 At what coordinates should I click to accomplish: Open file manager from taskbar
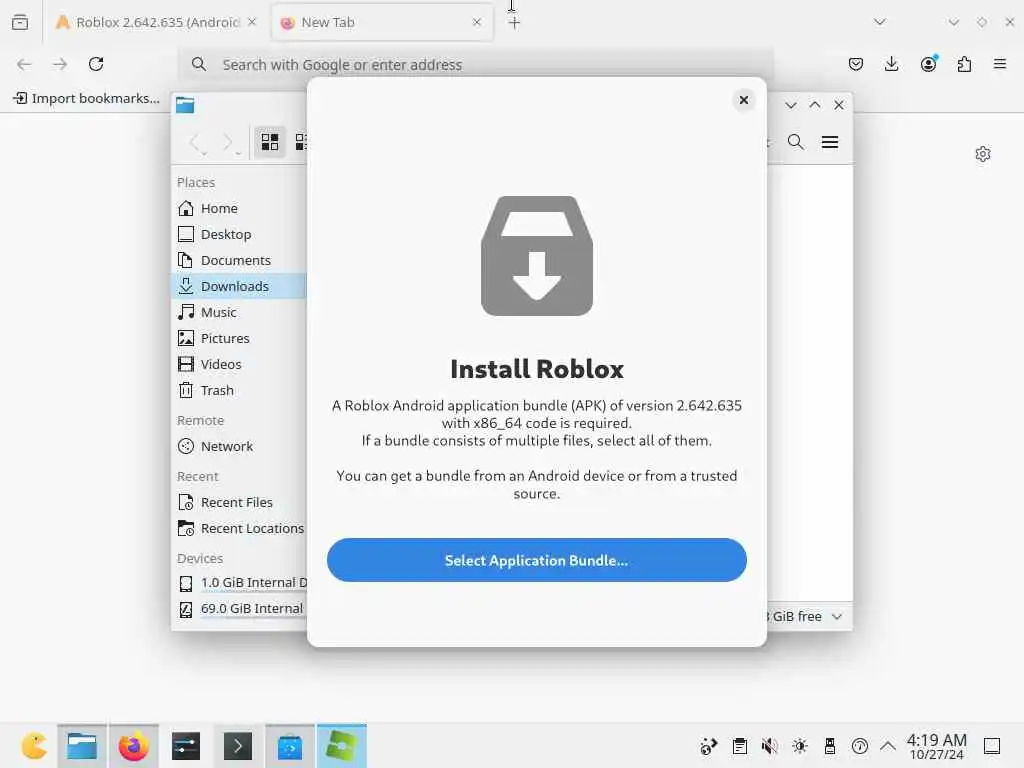point(82,746)
